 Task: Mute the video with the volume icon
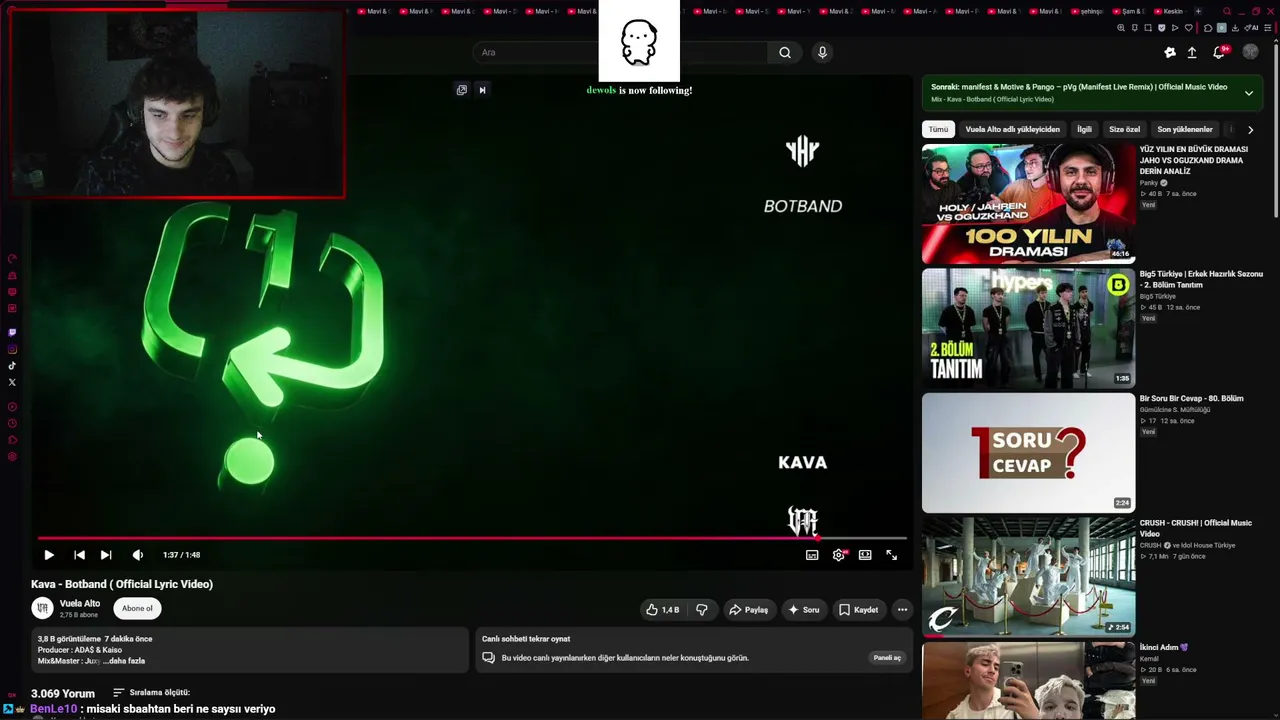coord(138,555)
